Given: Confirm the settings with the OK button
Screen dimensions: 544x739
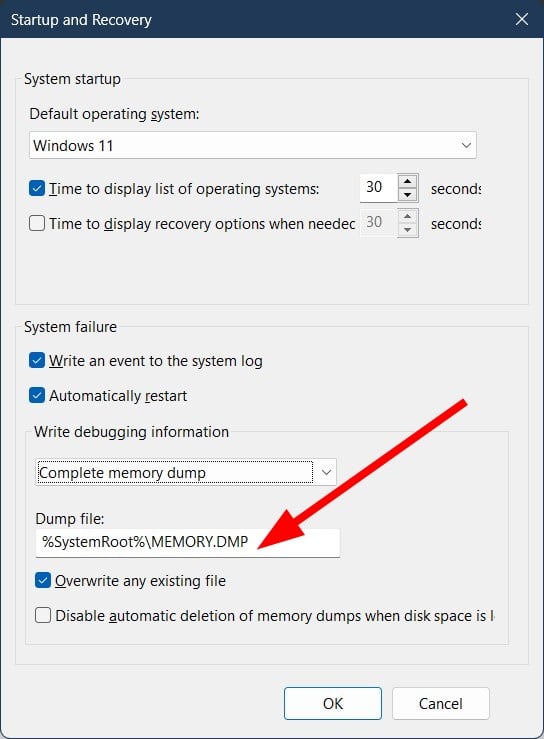Looking at the screenshot, I should 333,703.
